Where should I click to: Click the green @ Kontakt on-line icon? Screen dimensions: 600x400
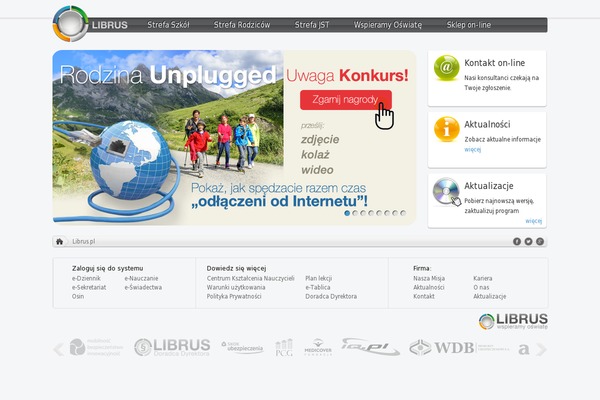point(447,68)
